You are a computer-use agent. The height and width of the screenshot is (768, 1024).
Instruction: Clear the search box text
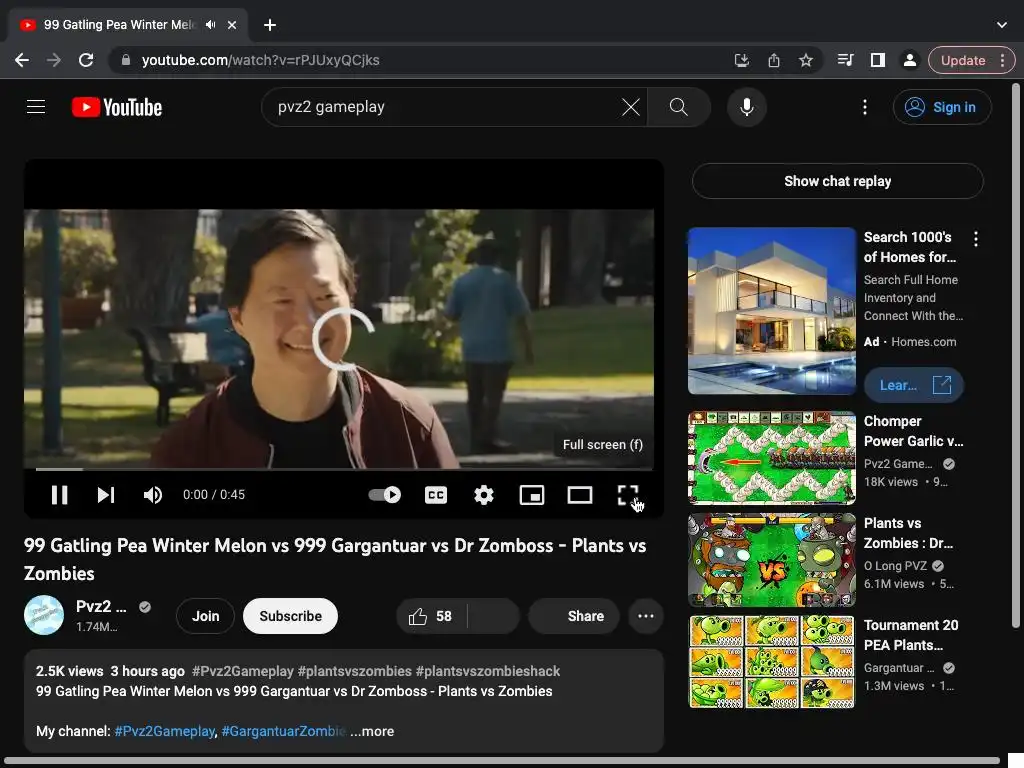(631, 106)
